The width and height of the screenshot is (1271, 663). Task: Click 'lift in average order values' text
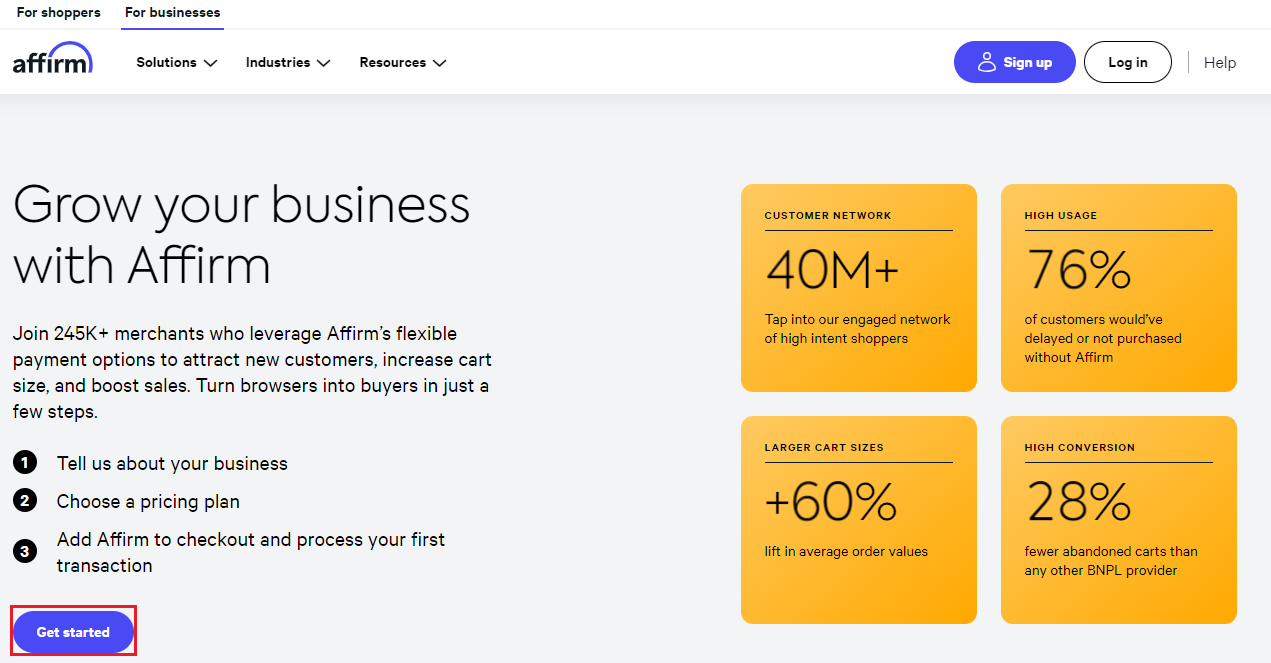point(846,551)
